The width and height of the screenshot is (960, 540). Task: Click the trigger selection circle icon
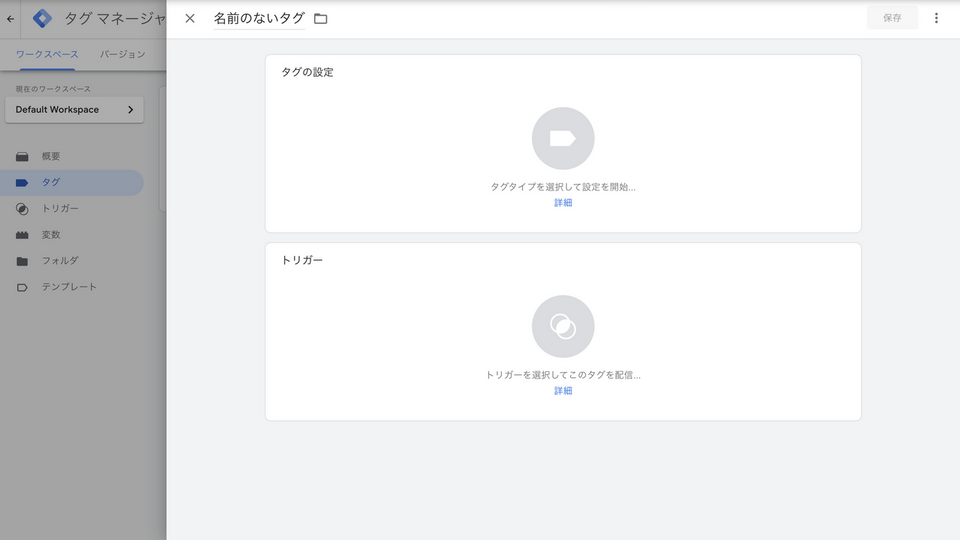(563, 326)
